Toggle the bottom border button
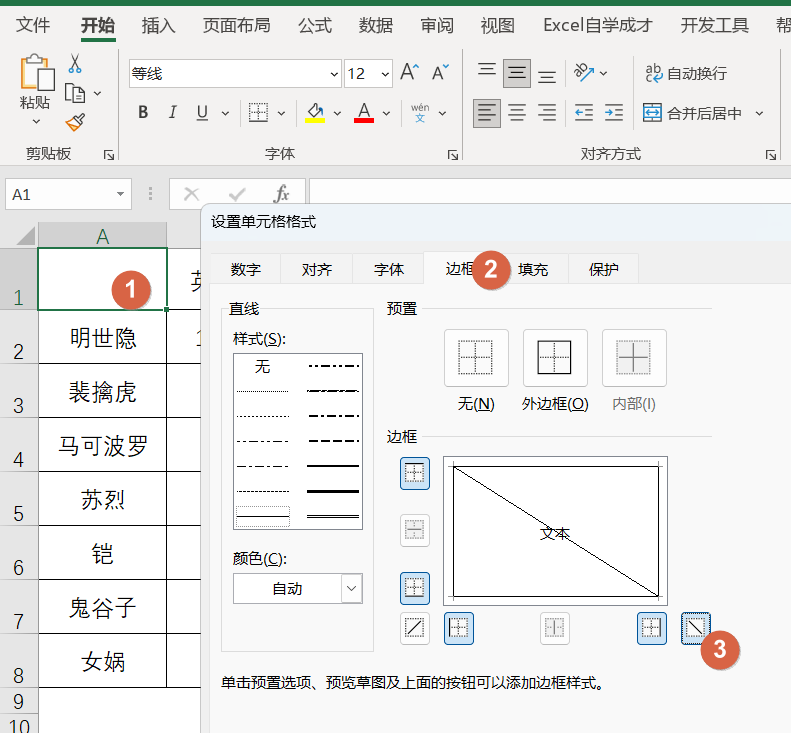Viewport: 791px width, 733px height. pyautogui.click(x=415, y=588)
